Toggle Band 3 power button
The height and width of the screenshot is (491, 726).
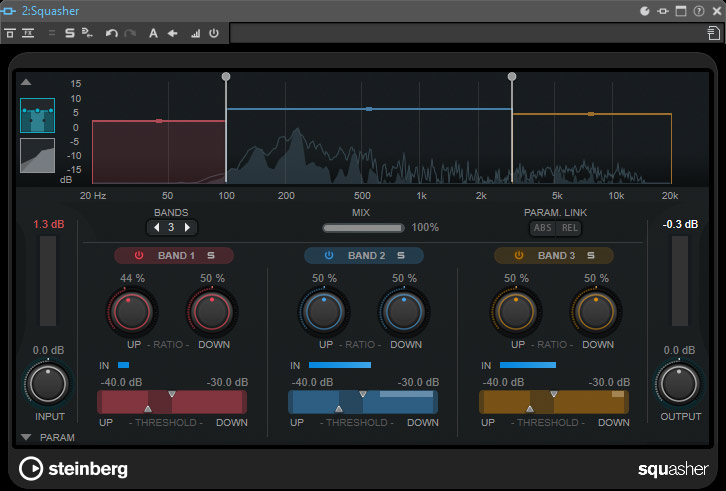pos(519,255)
